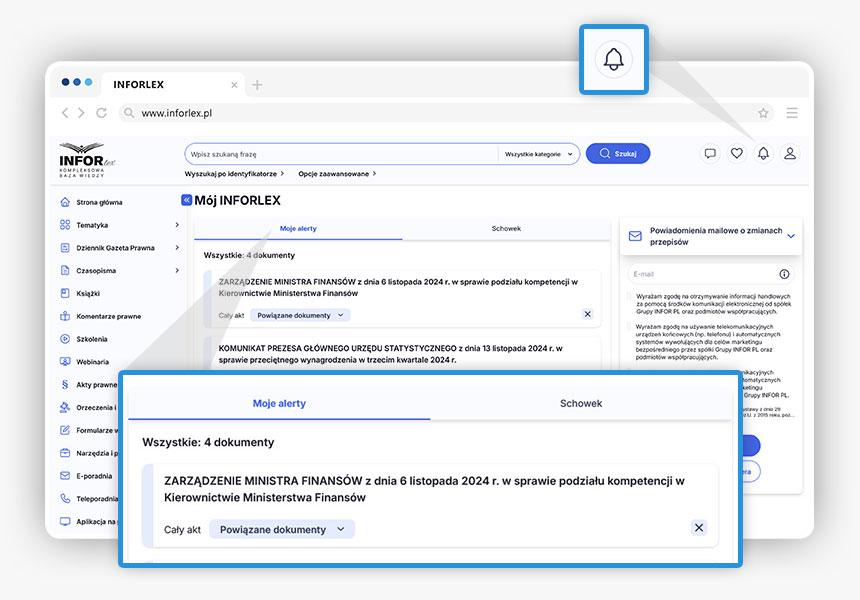Image resolution: width=860 pixels, height=600 pixels.
Task: Open the 'Wszystkie kategorie' dropdown
Action: point(540,154)
